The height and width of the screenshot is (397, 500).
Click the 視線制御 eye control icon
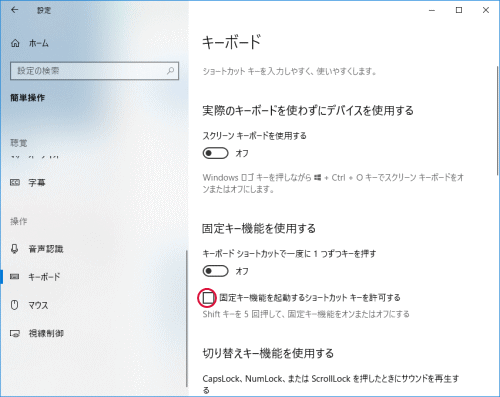tap(15, 333)
